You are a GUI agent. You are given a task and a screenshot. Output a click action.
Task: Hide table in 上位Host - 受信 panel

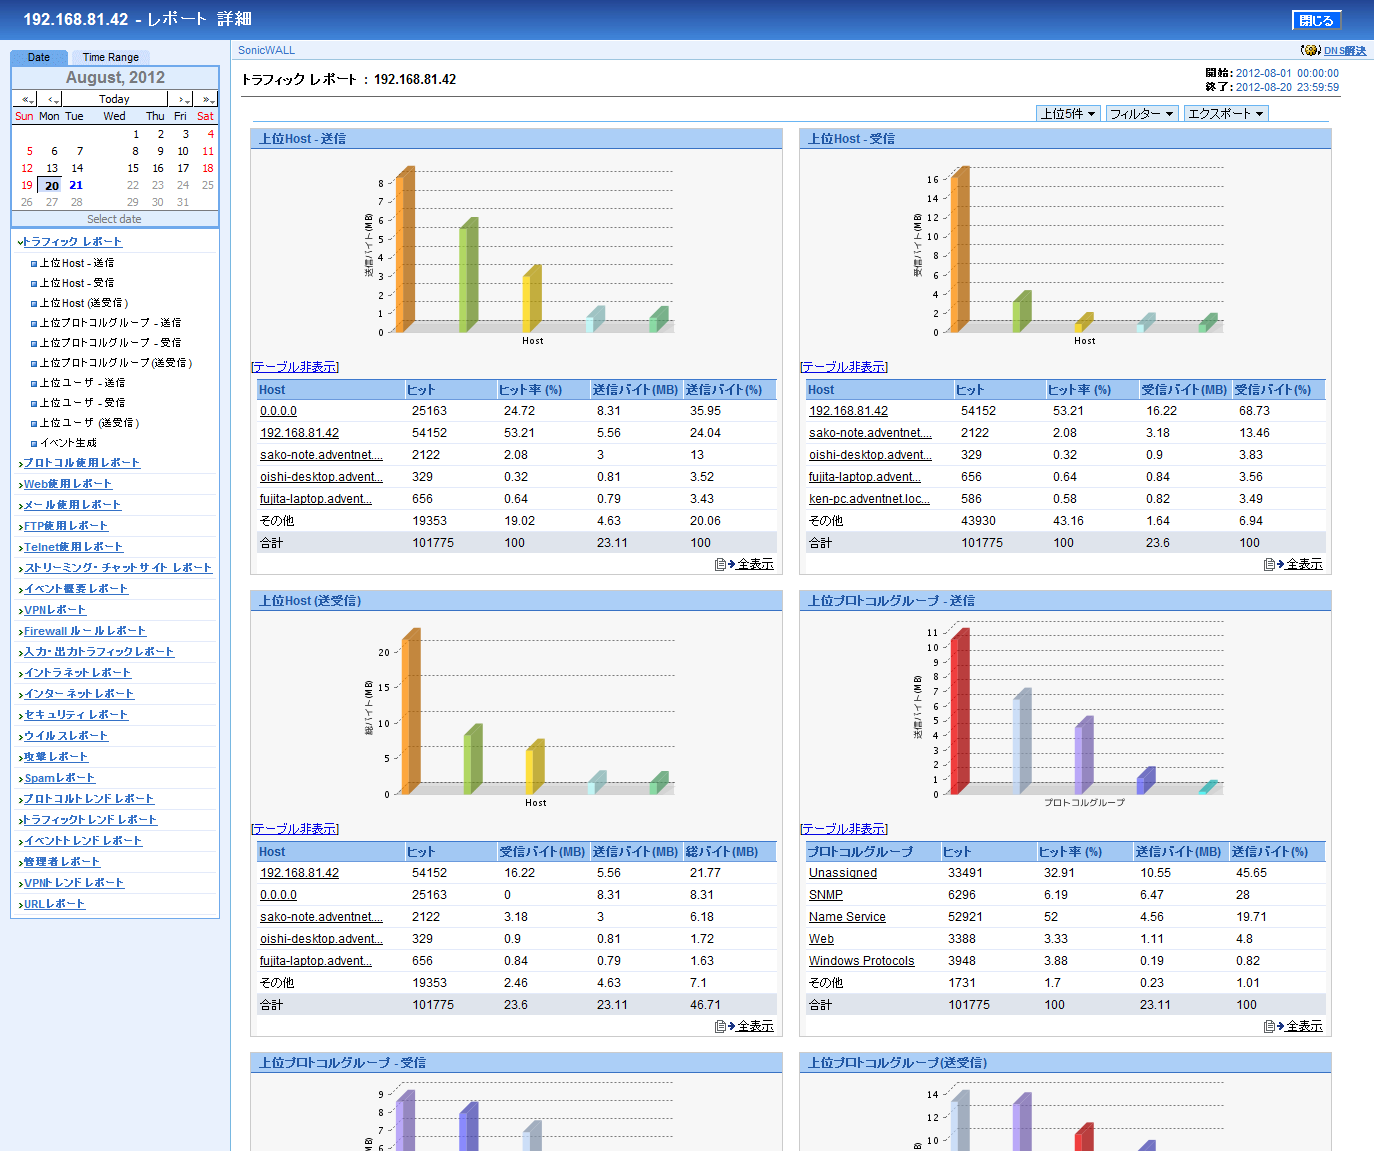click(x=844, y=367)
